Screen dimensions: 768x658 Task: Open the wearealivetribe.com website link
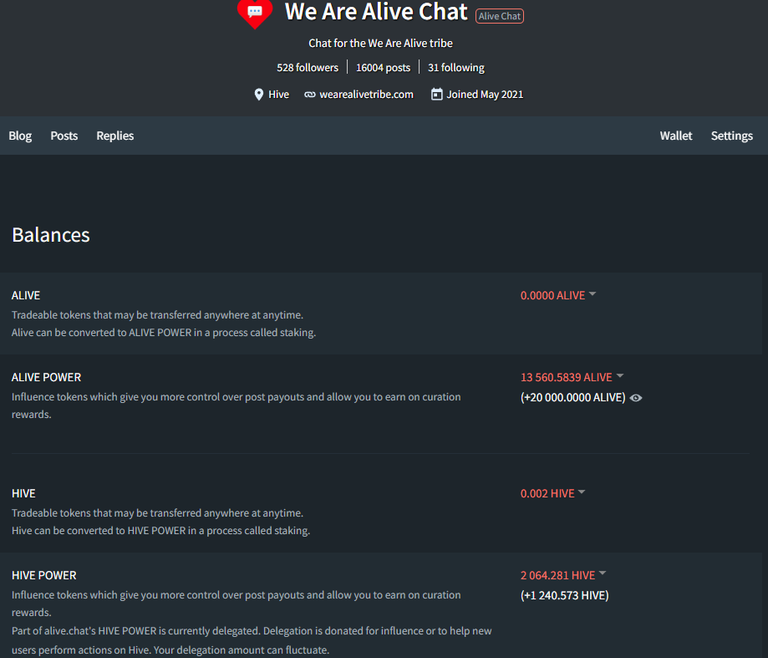(x=366, y=95)
